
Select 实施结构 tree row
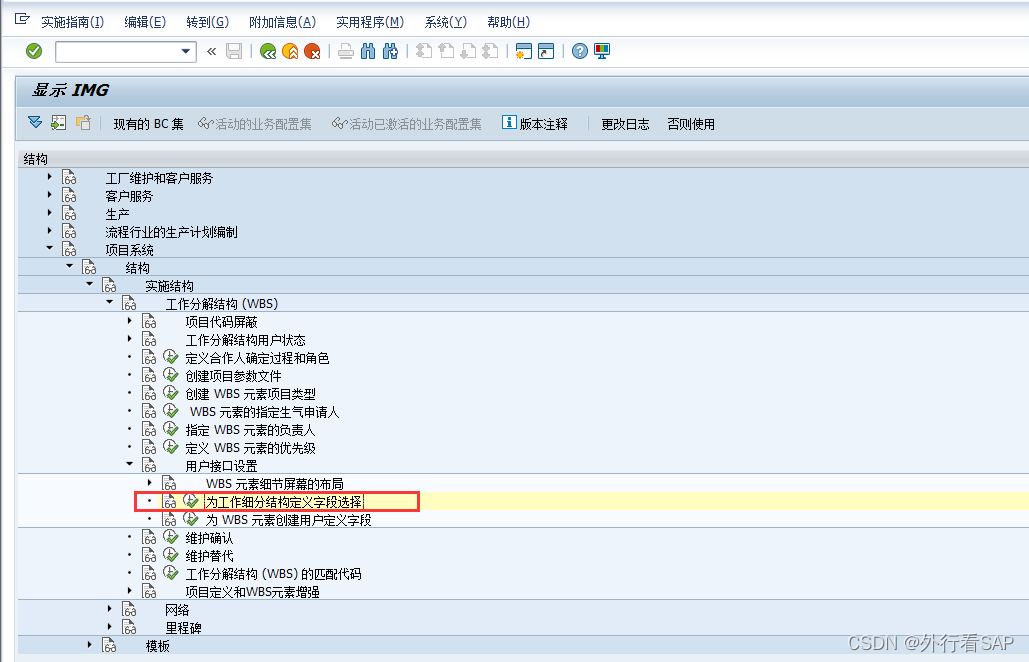[x=169, y=285]
